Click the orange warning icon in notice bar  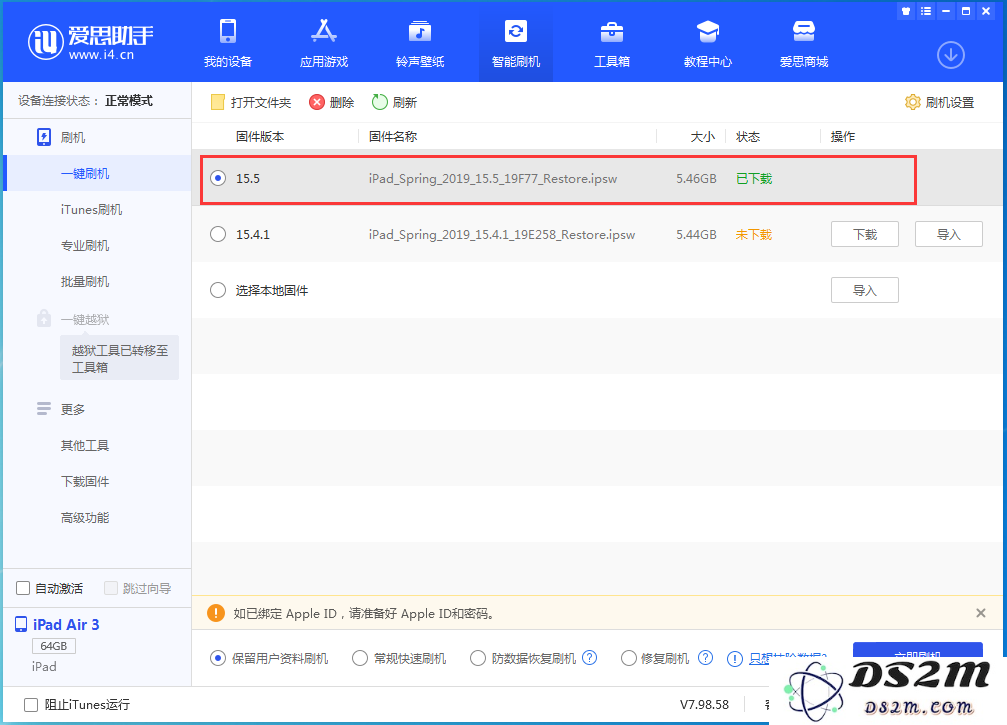point(216,613)
